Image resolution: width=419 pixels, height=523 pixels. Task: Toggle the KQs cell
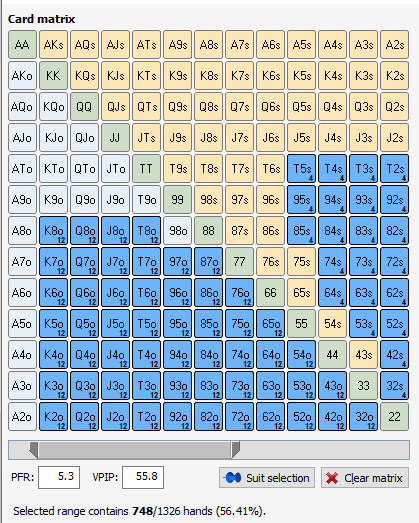(x=84, y=76)
